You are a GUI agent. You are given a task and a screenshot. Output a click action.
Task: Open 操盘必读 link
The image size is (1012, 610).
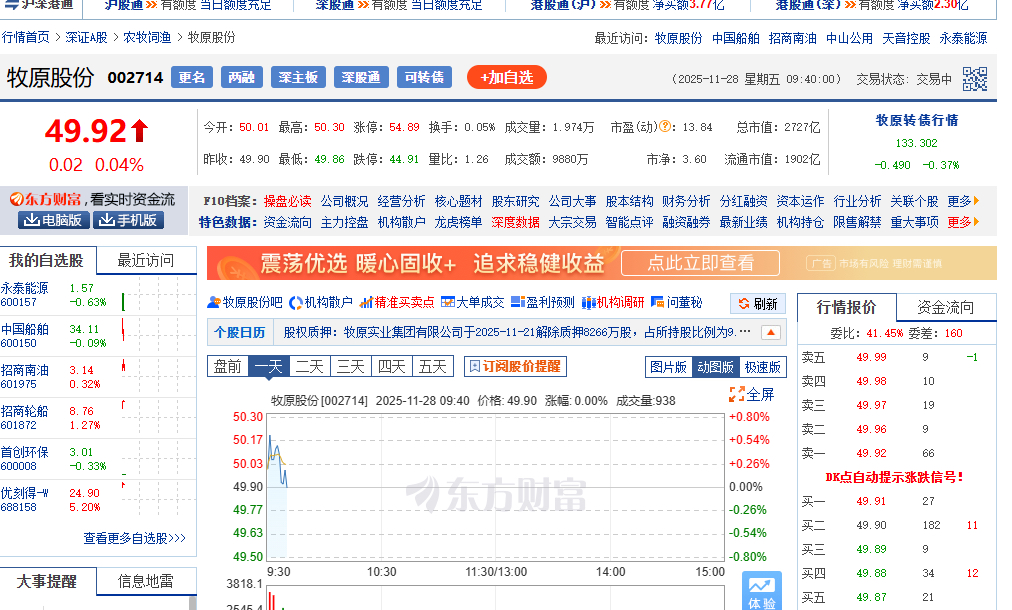tap(287, 201)
